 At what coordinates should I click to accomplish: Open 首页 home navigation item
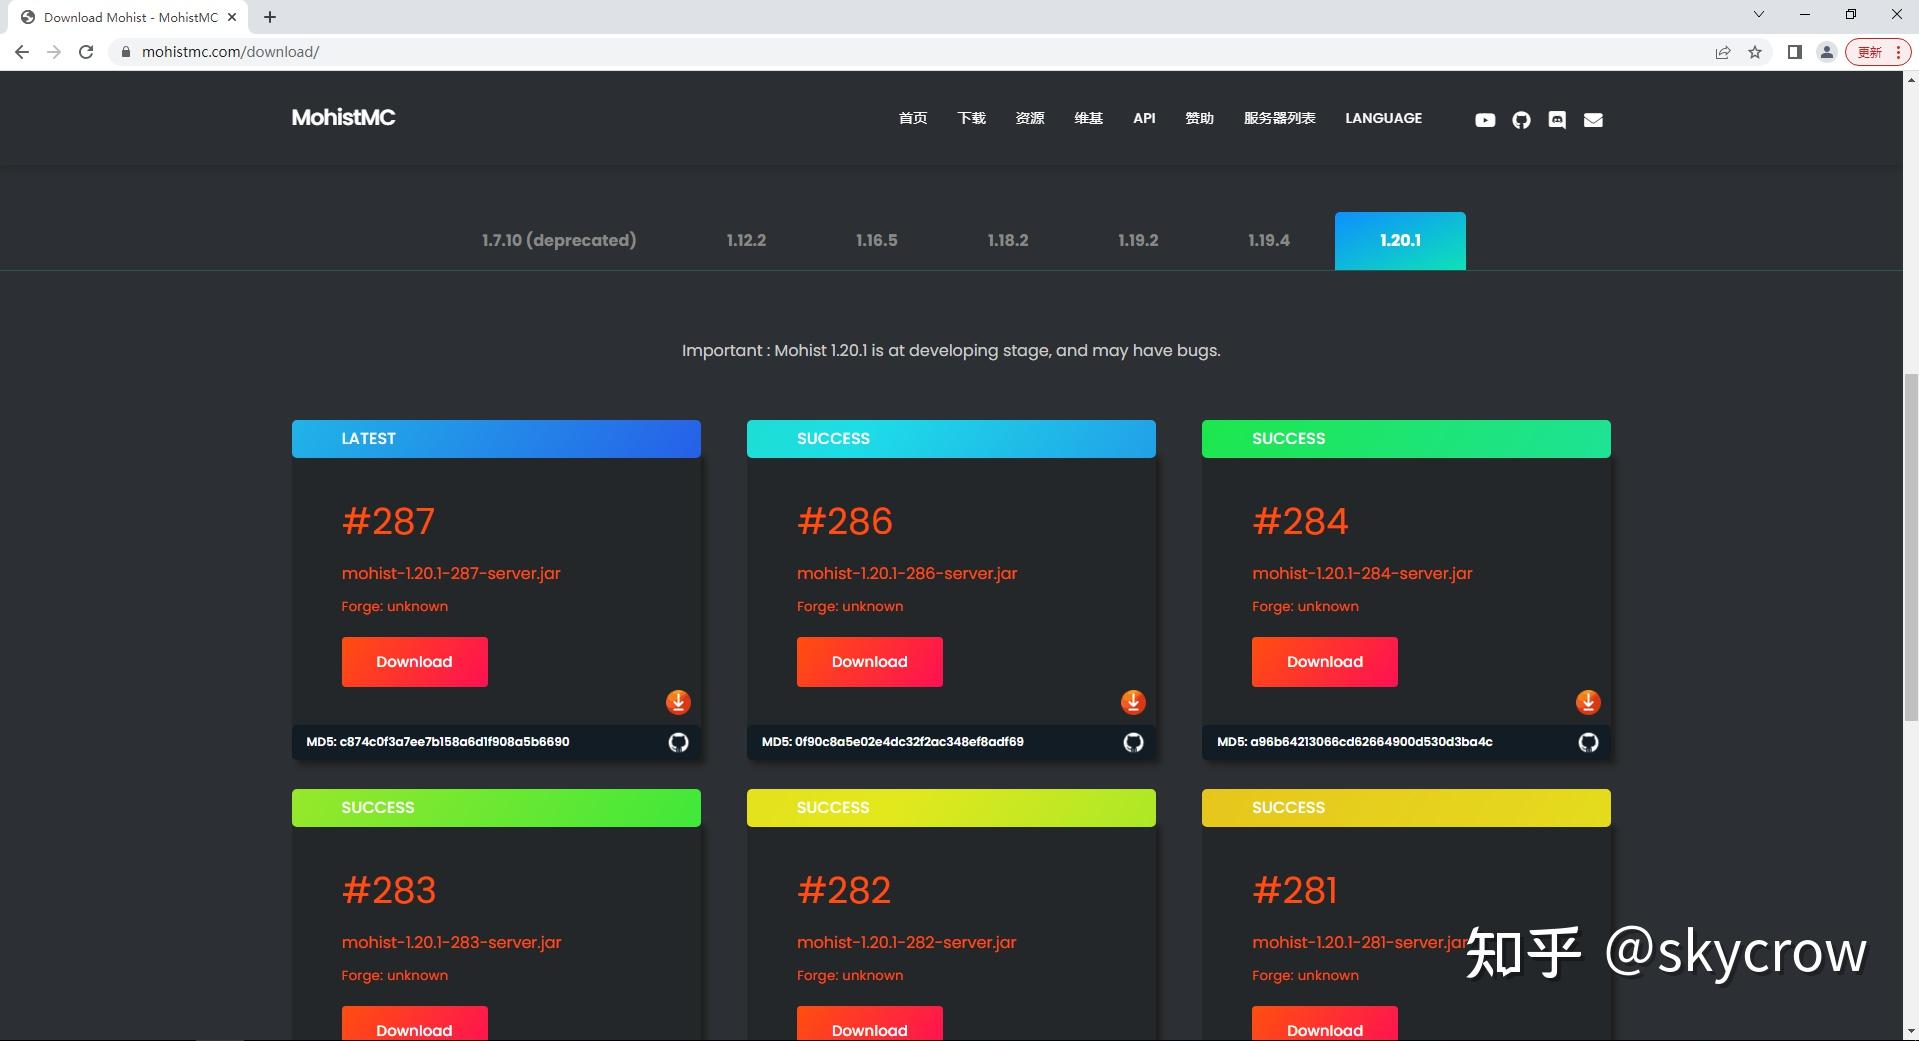coord(913,118)
